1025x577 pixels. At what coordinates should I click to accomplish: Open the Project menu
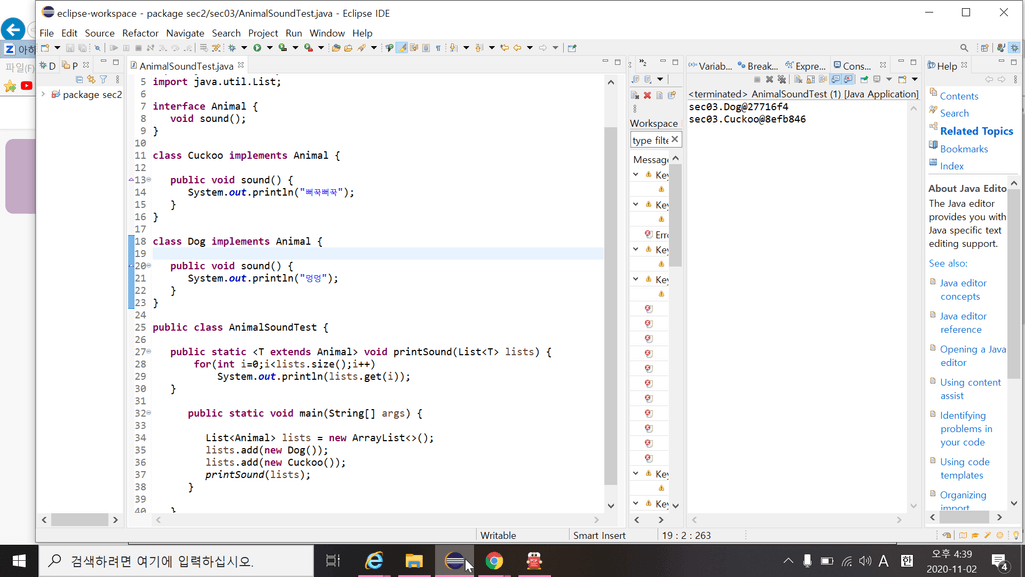[x=263, y=33]
